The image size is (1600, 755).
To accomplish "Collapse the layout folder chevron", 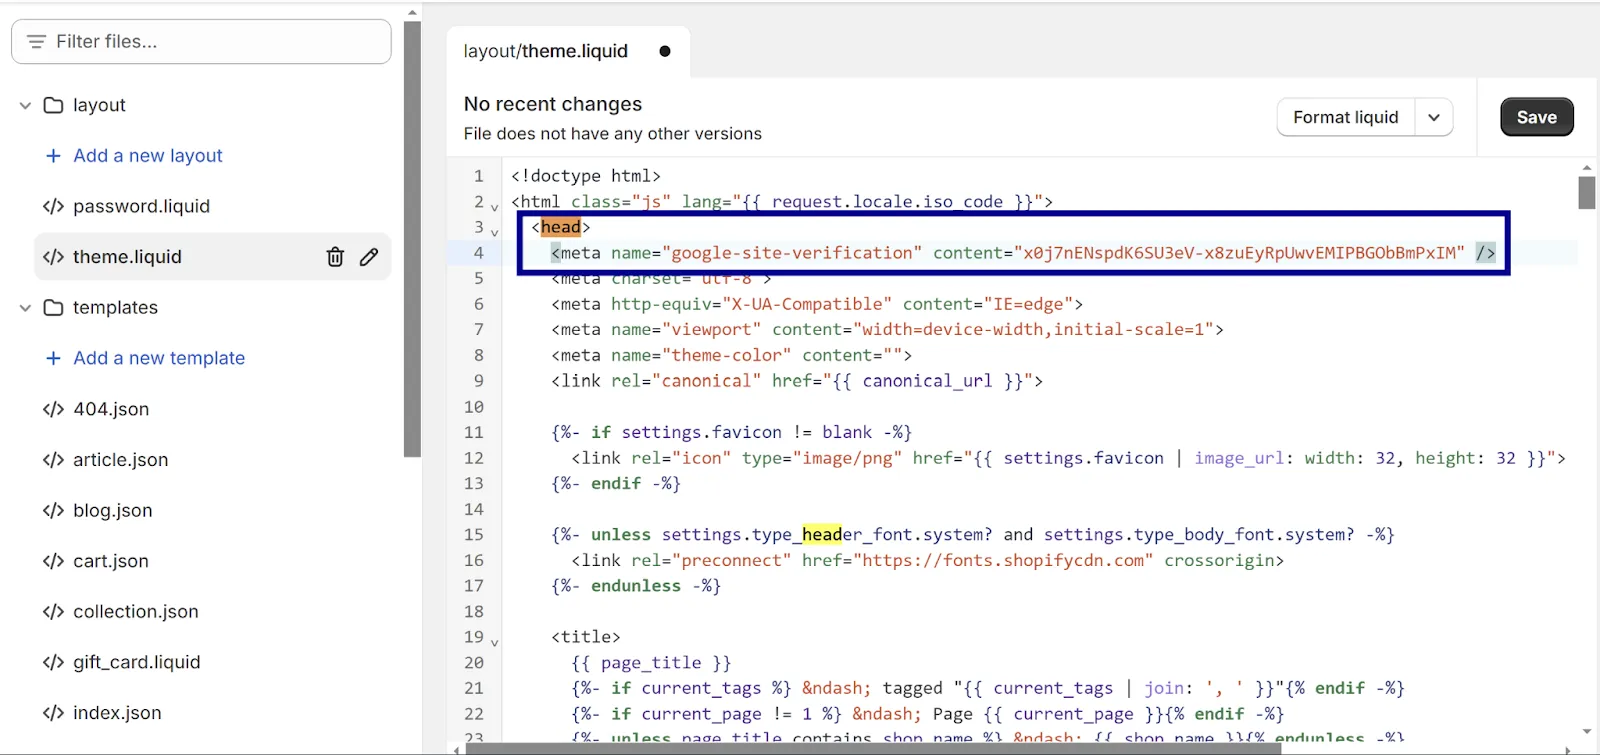I will pyautogui.click(x=26, y=105).
